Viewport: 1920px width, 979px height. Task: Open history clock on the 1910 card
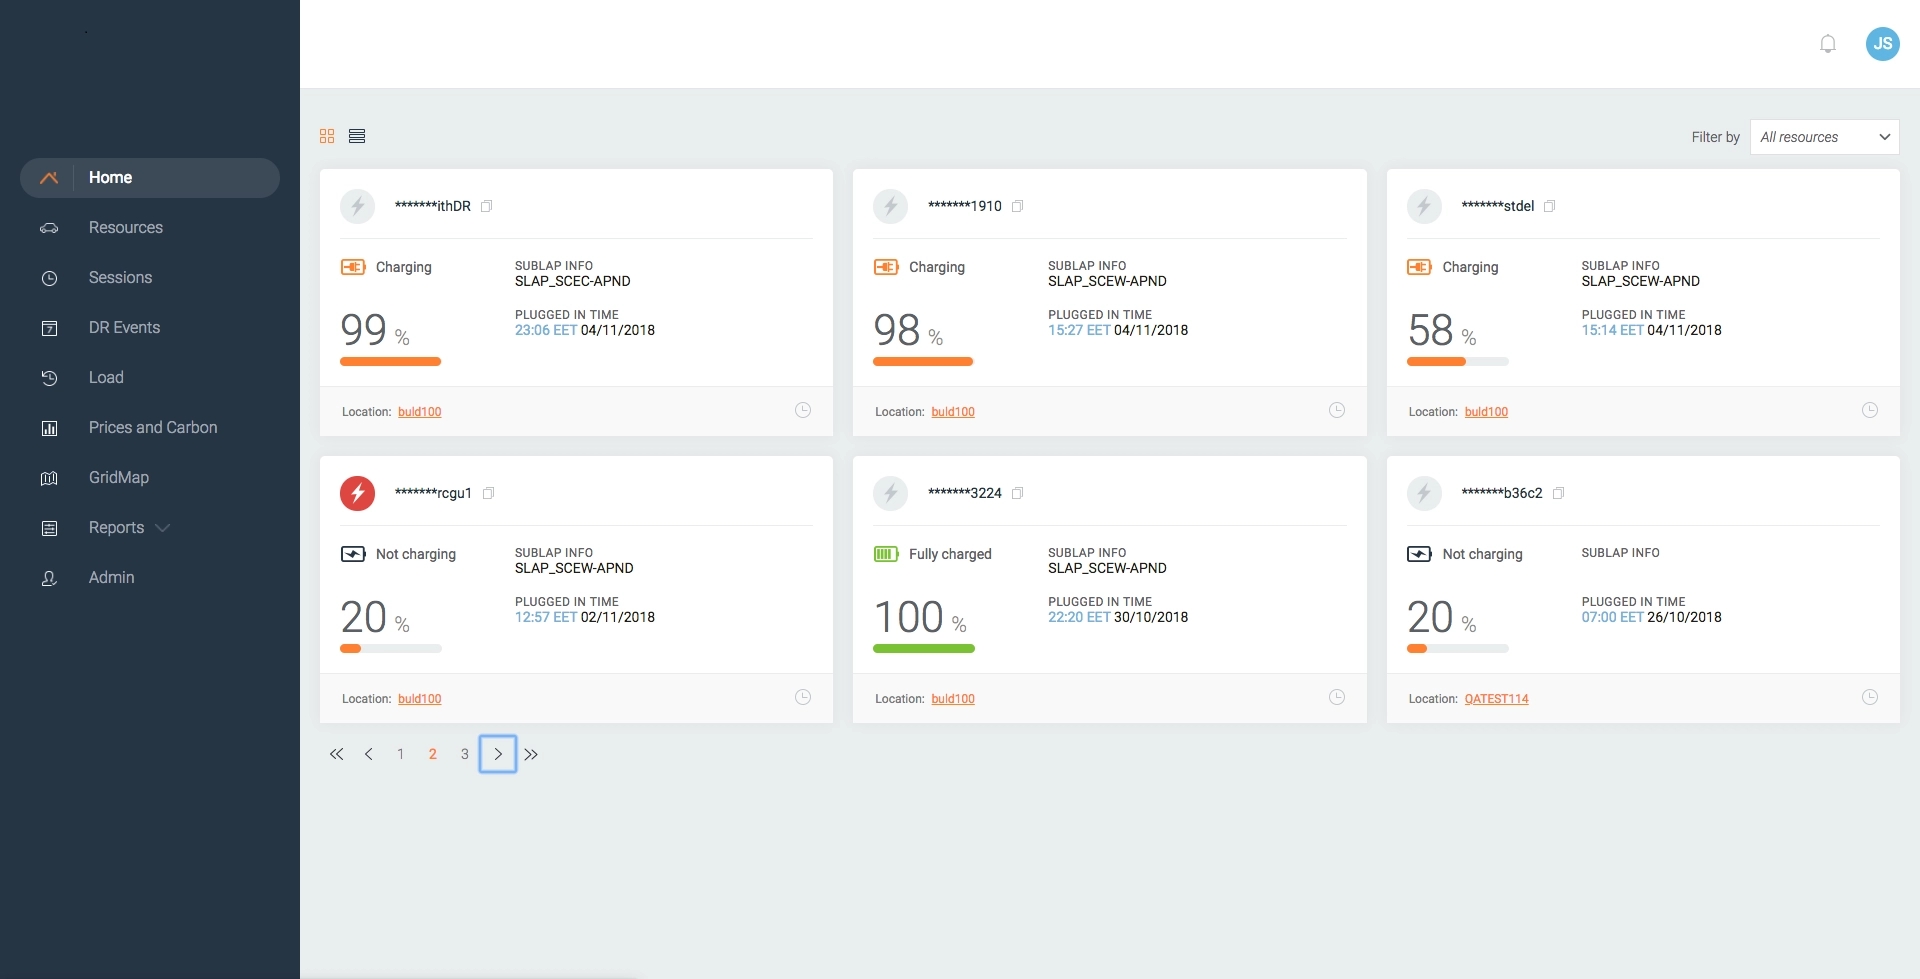(x=1336, y=410)
